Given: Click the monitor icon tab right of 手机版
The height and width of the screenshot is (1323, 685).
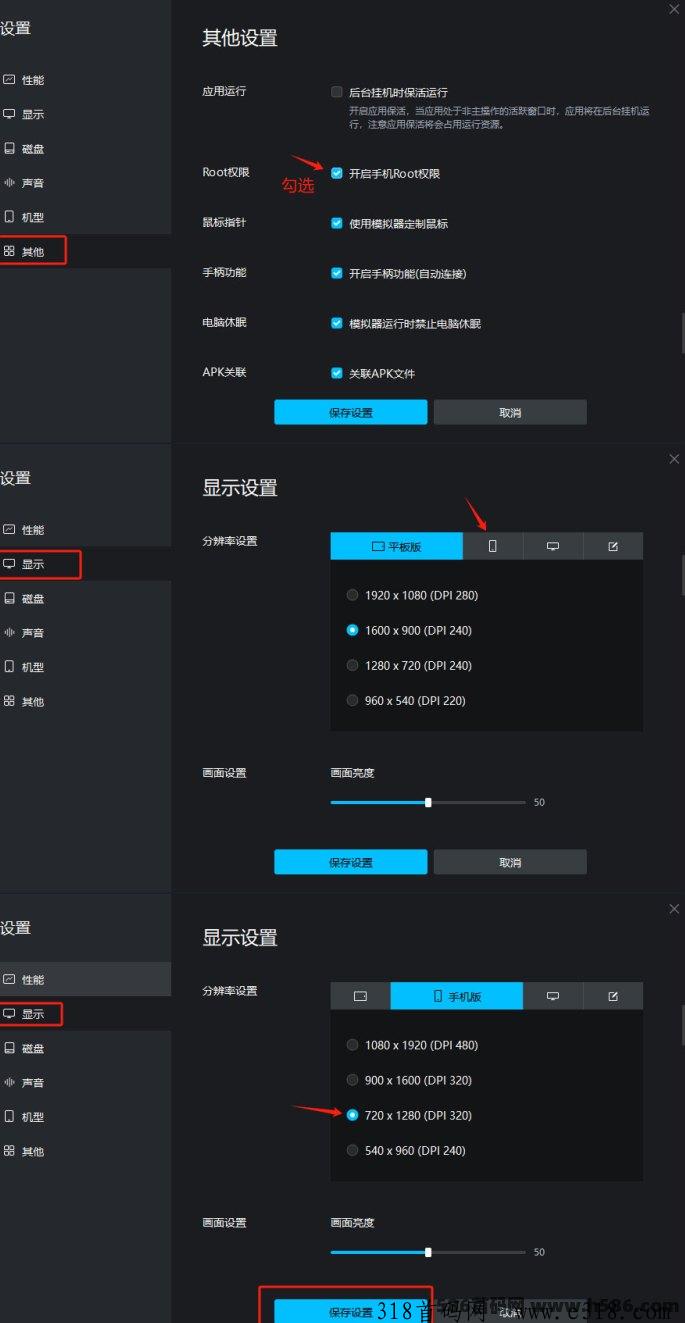Looking at the screenshot, I should [552, 996].
